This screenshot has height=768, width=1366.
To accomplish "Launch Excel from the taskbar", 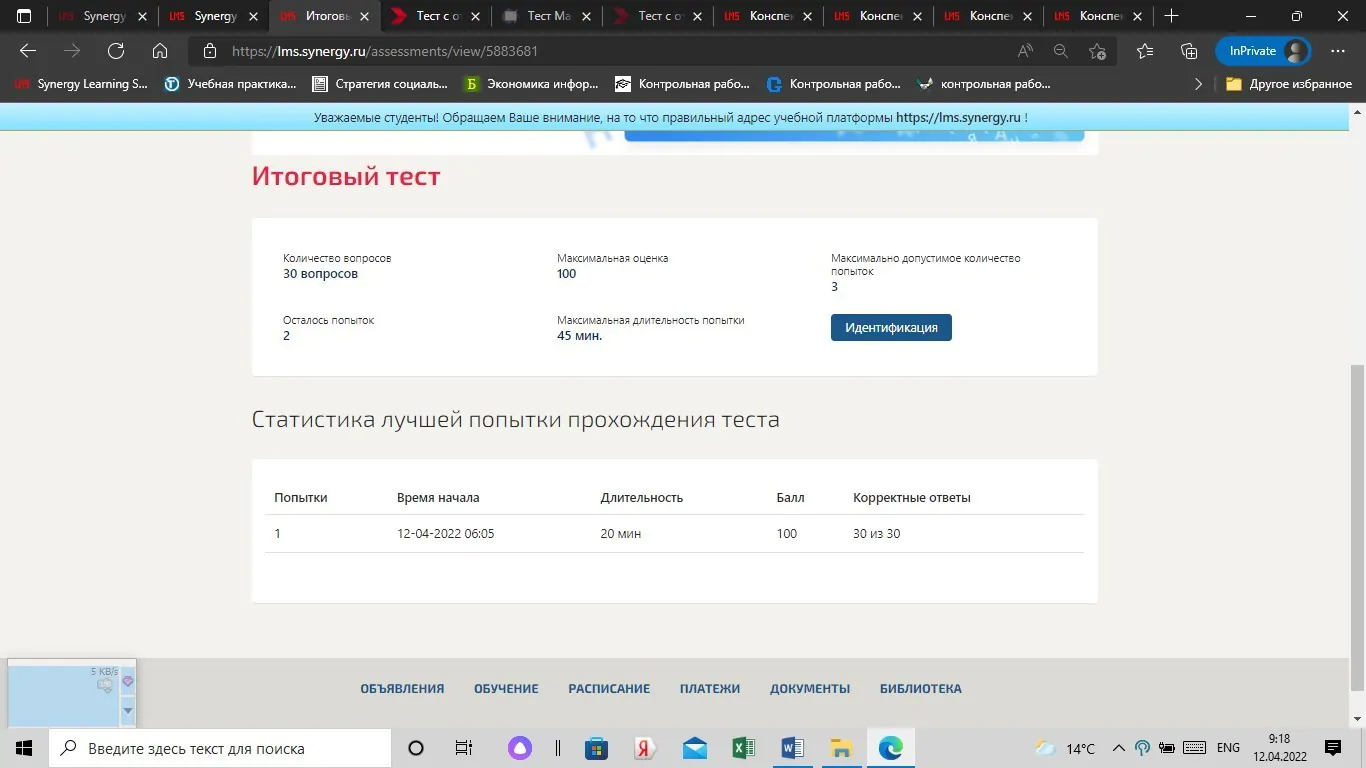I will coord(743,748).
